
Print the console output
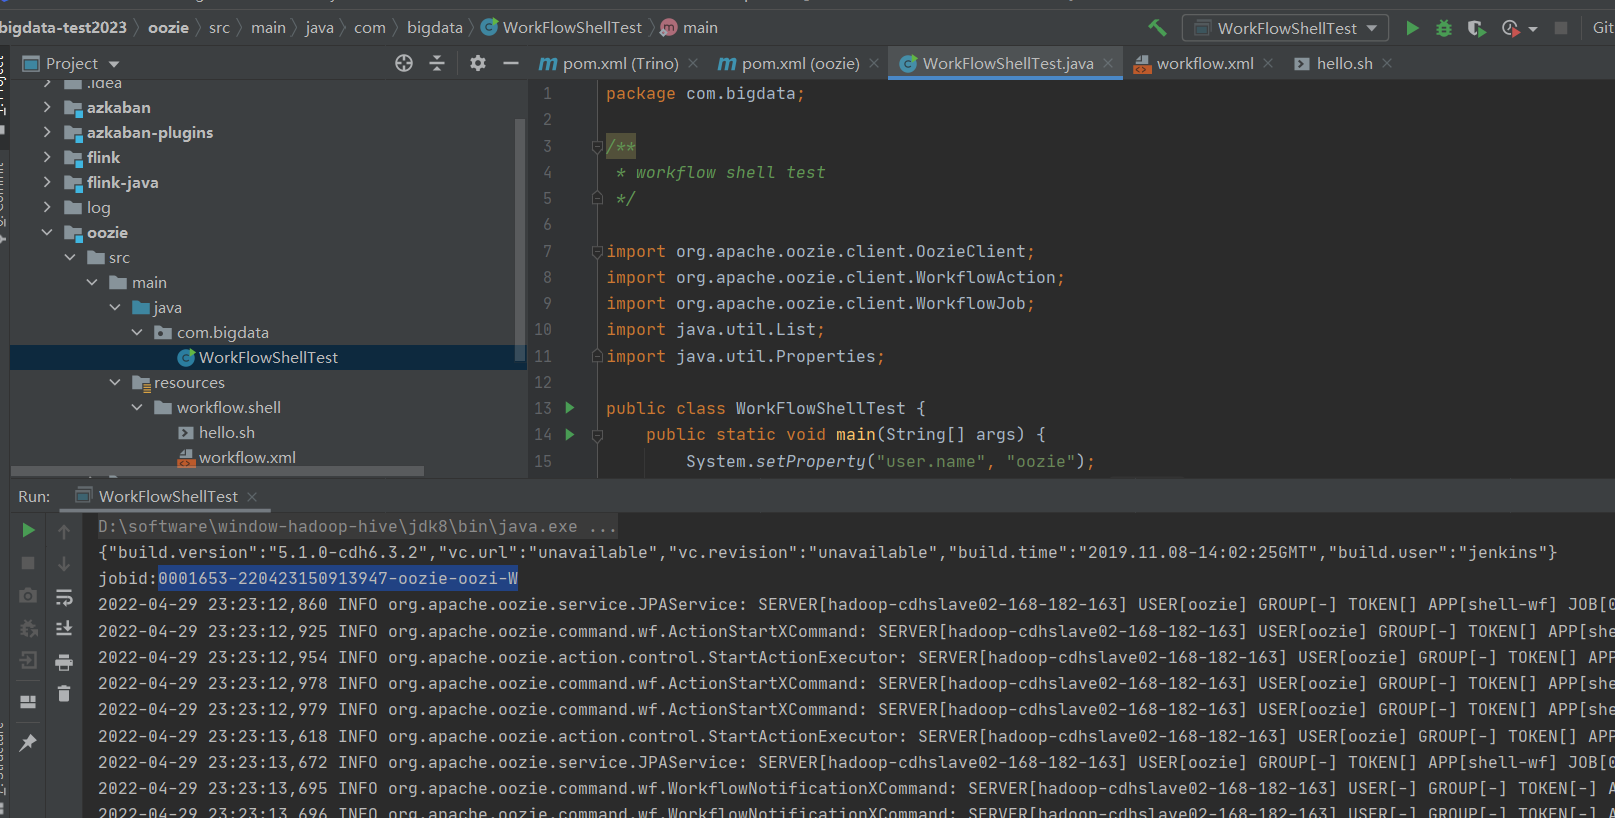pyautogui.click(x=64, y=662)
